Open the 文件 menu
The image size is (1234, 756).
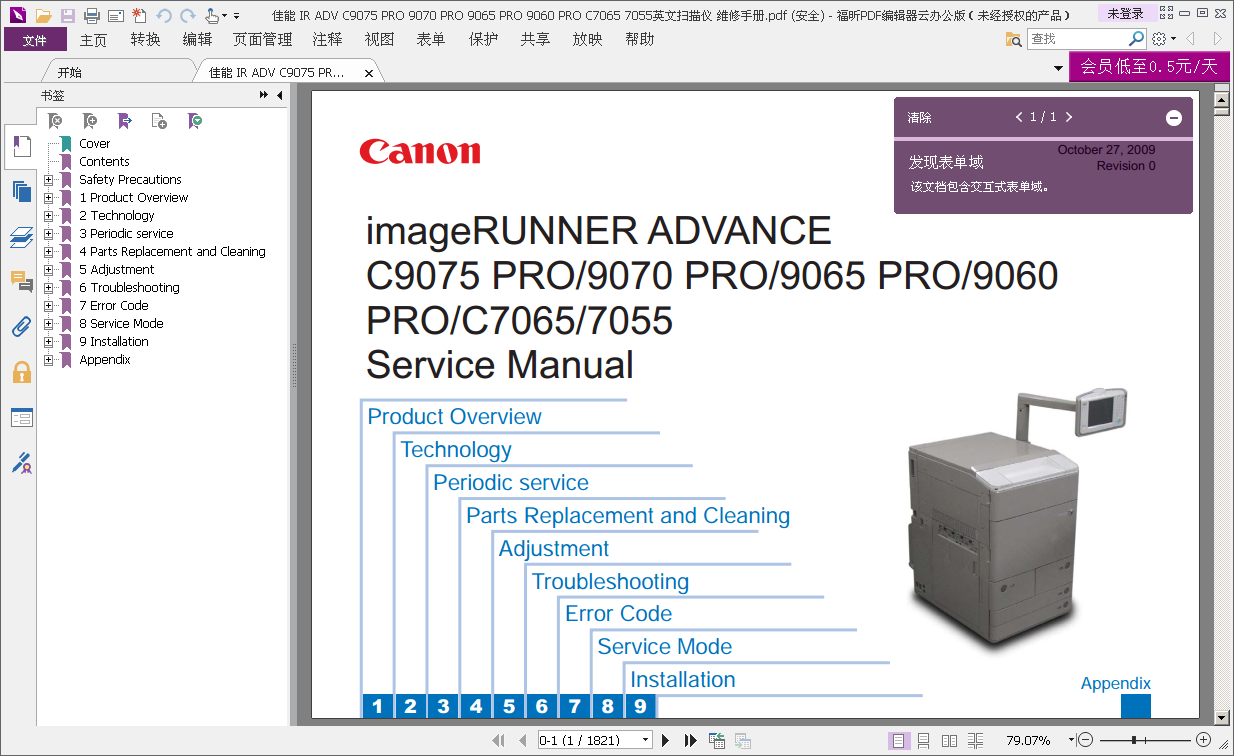pyautogui.click(x=35, y=39)
